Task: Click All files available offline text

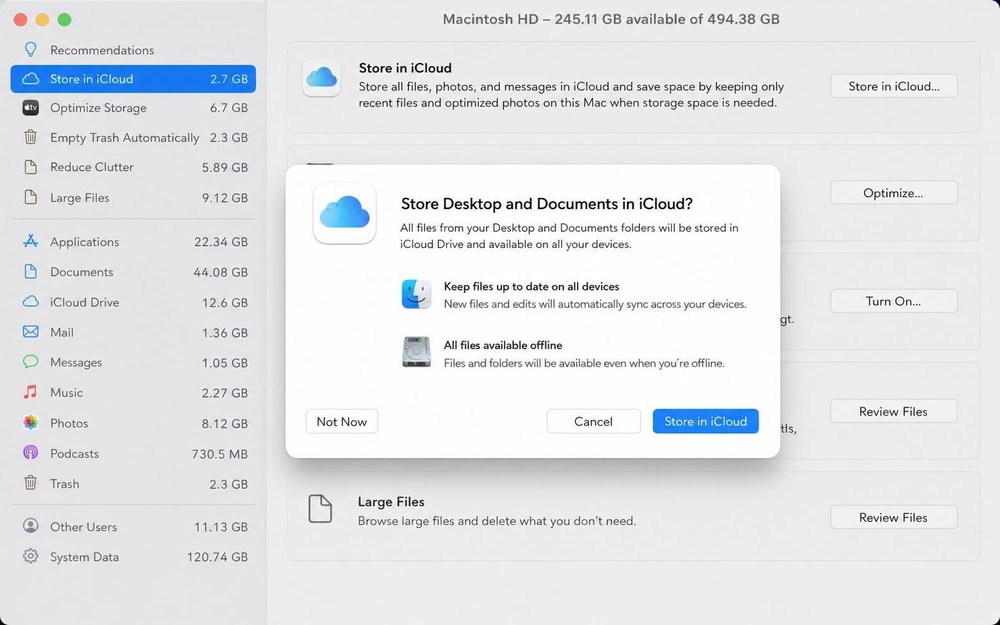Action: point(503,345)
